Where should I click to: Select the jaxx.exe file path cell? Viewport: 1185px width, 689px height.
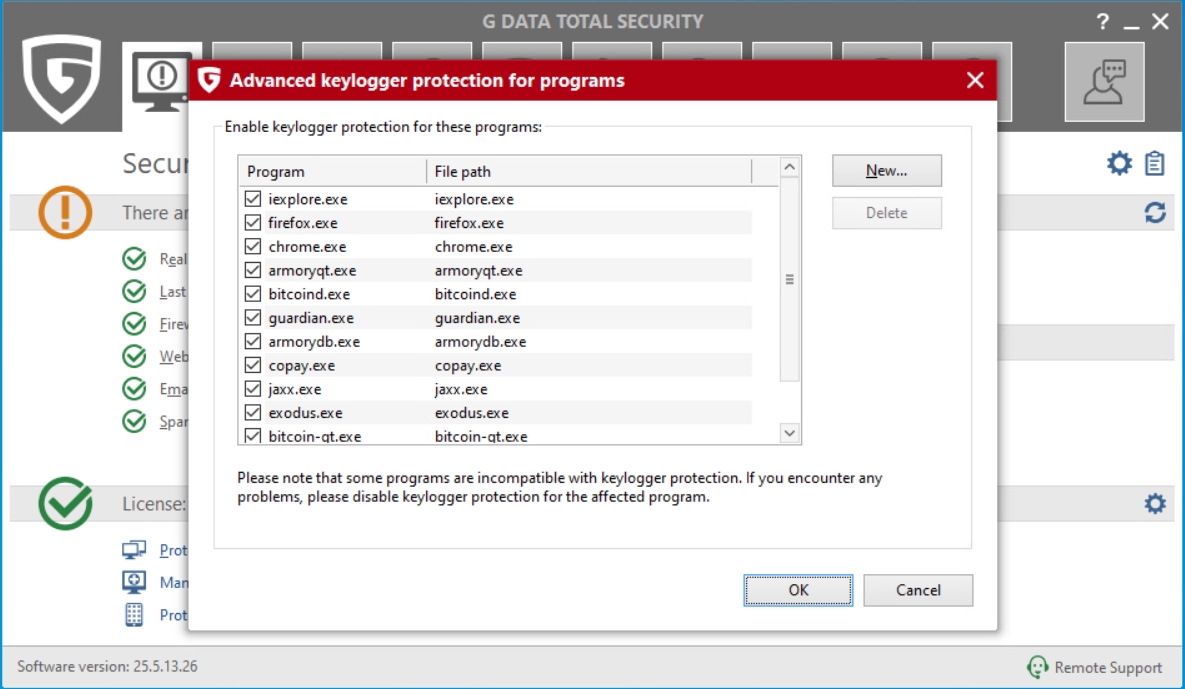pos(461,389)
